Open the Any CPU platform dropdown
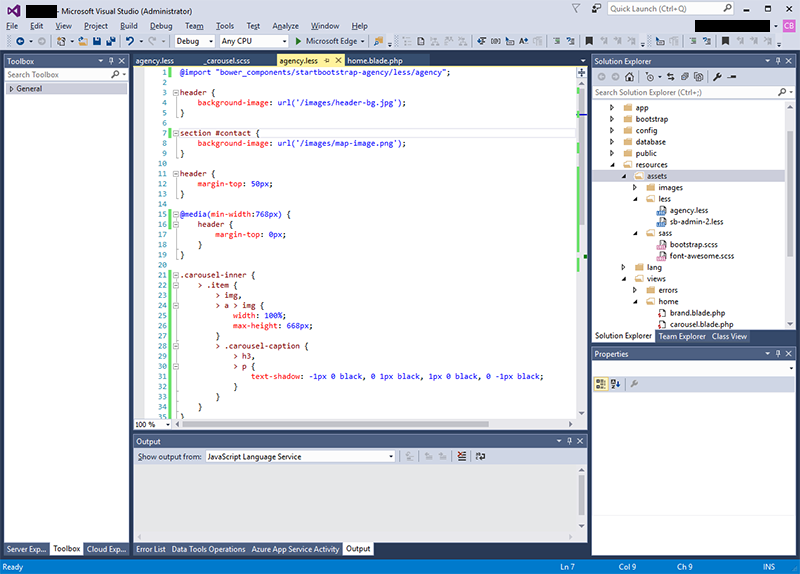Viewport: 800px width, 574px height. click(254, 41)
